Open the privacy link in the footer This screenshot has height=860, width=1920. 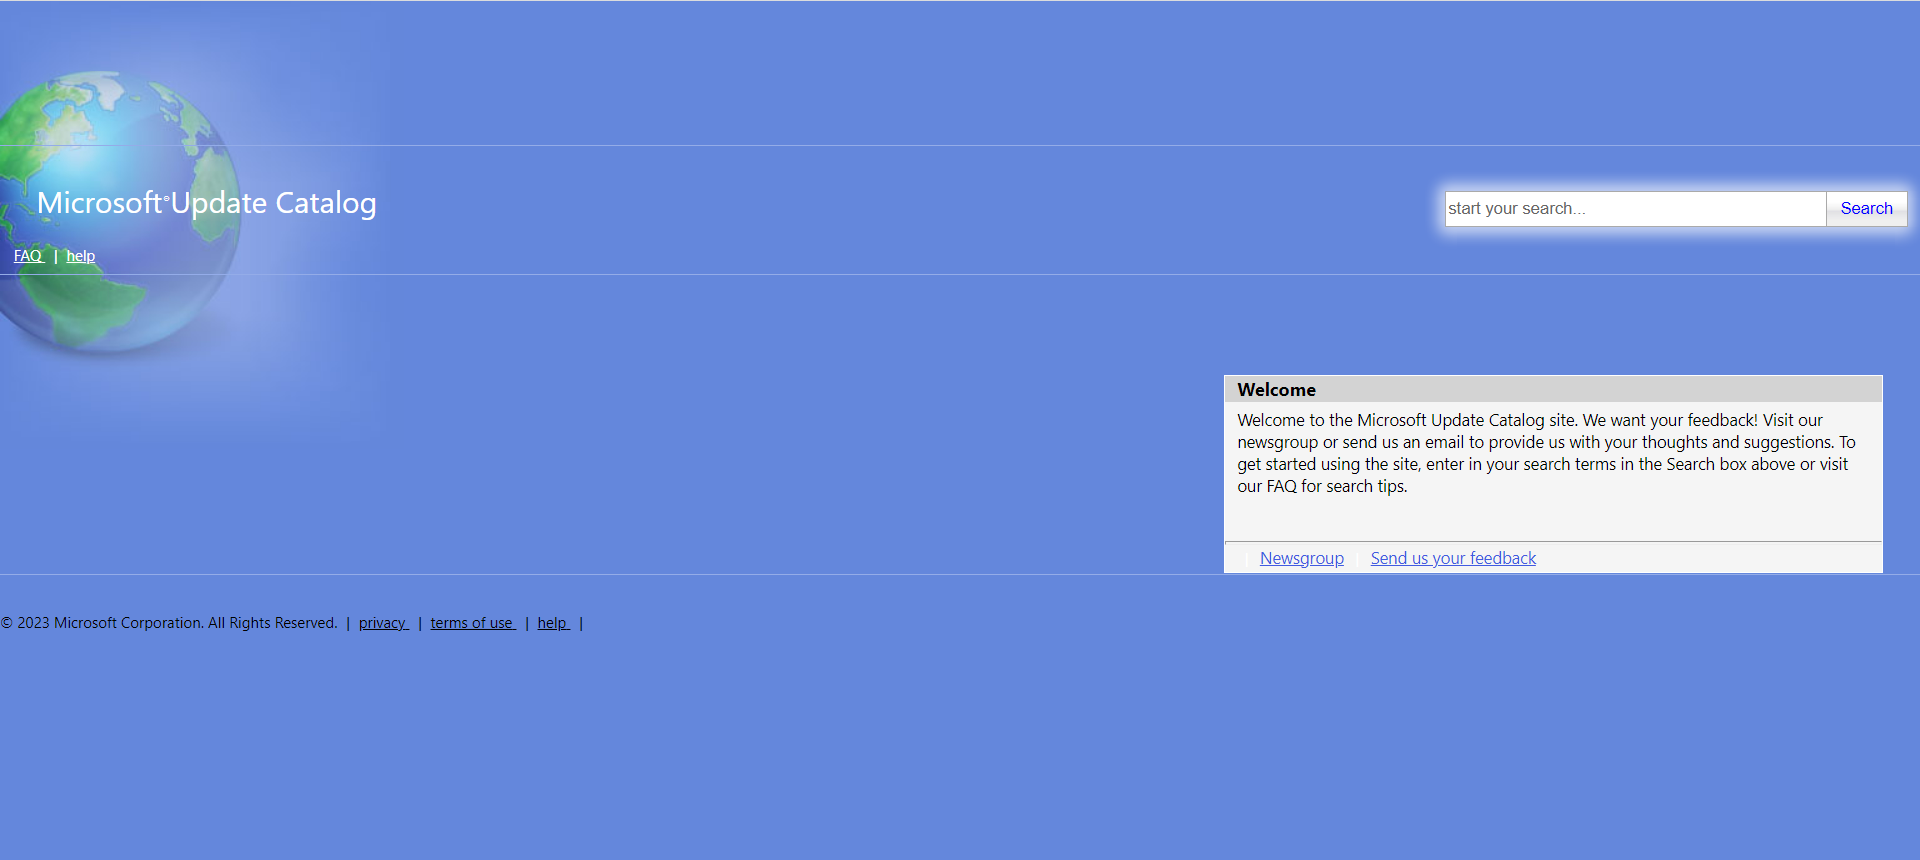[x=383, y=623]
